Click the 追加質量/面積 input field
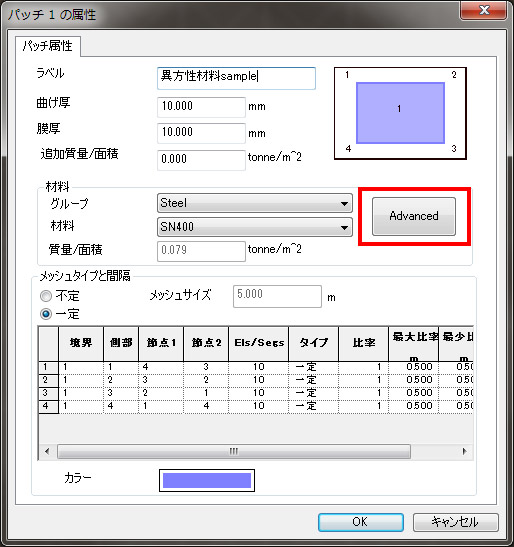Image resolution: width=514 pixels, height=547 pixels. point(201,160)
